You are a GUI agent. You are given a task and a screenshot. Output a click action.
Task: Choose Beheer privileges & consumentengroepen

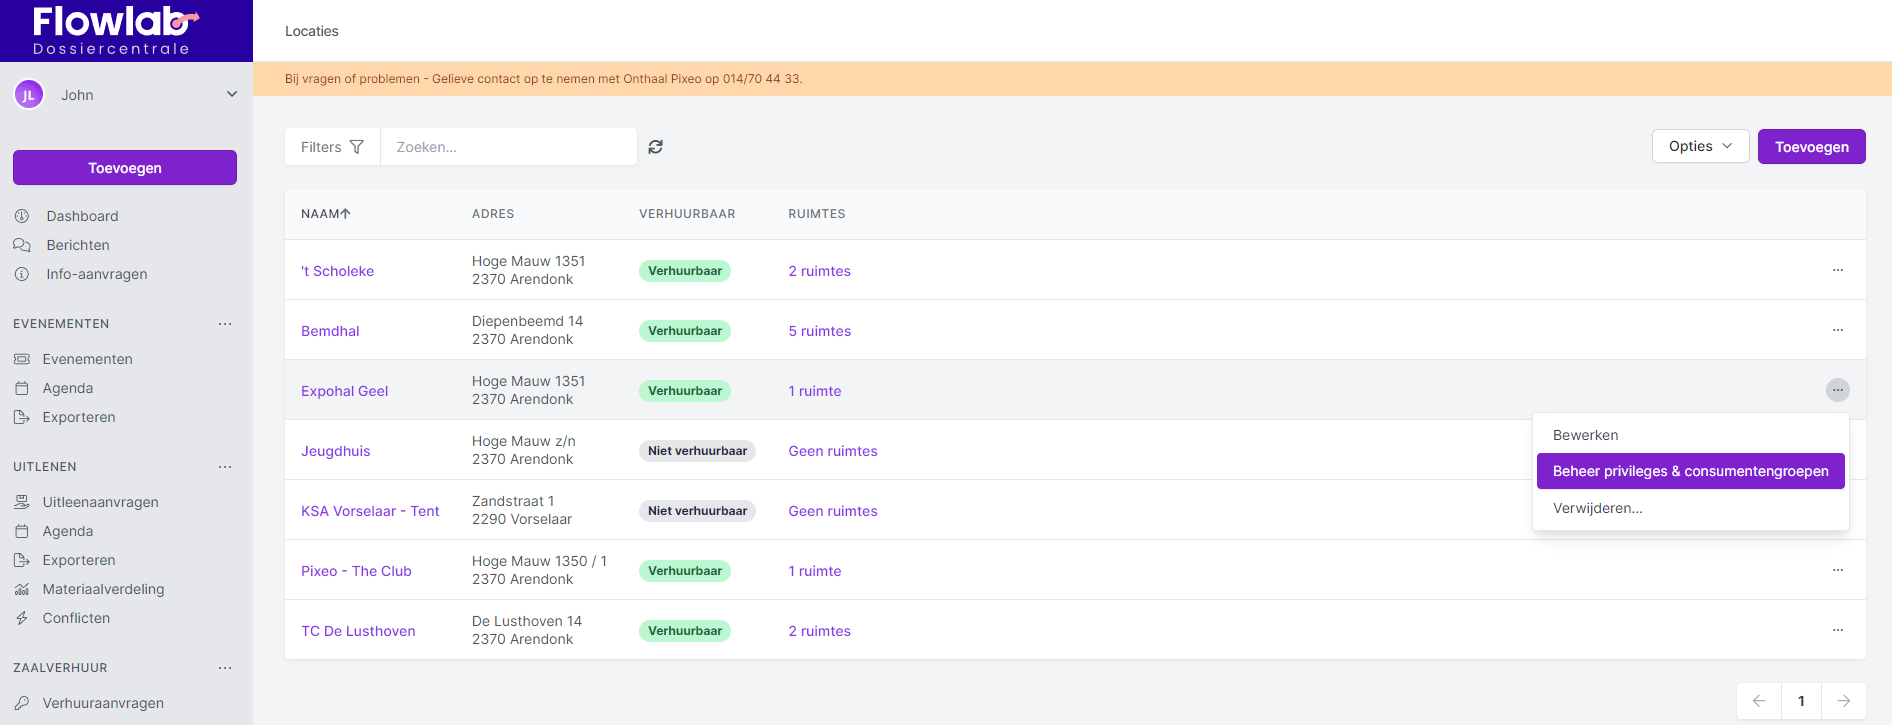pyautogui.click(x=1690, y=471)
